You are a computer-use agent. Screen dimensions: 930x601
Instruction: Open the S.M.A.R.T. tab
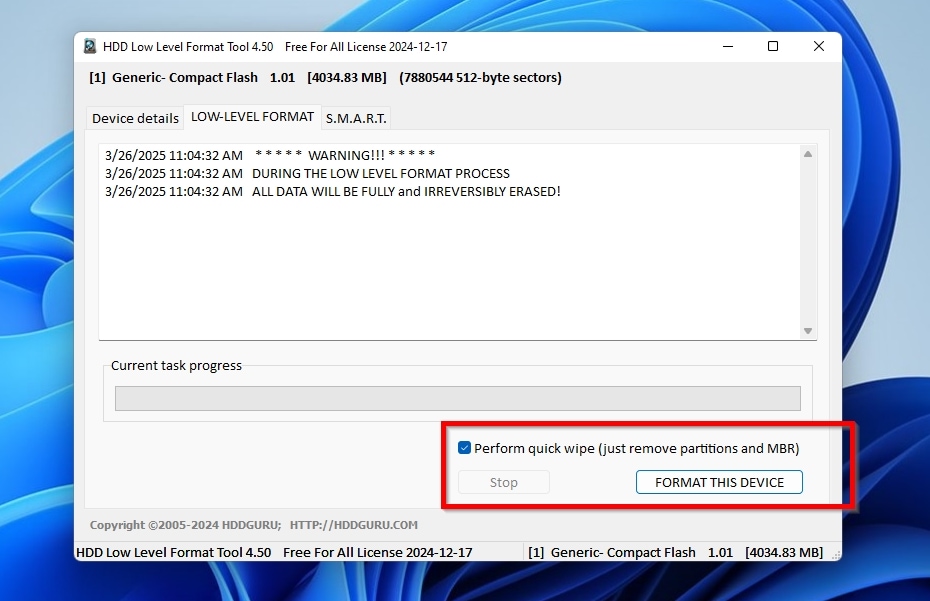(355, 117)
